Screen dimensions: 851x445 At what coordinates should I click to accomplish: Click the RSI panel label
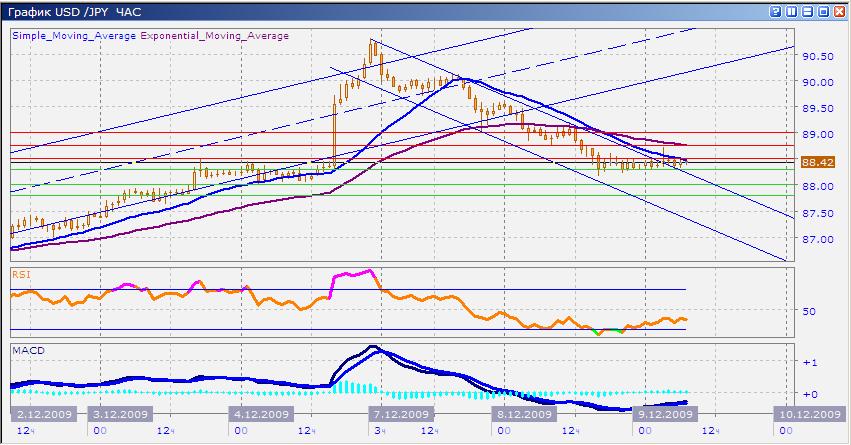coord(20,272)
